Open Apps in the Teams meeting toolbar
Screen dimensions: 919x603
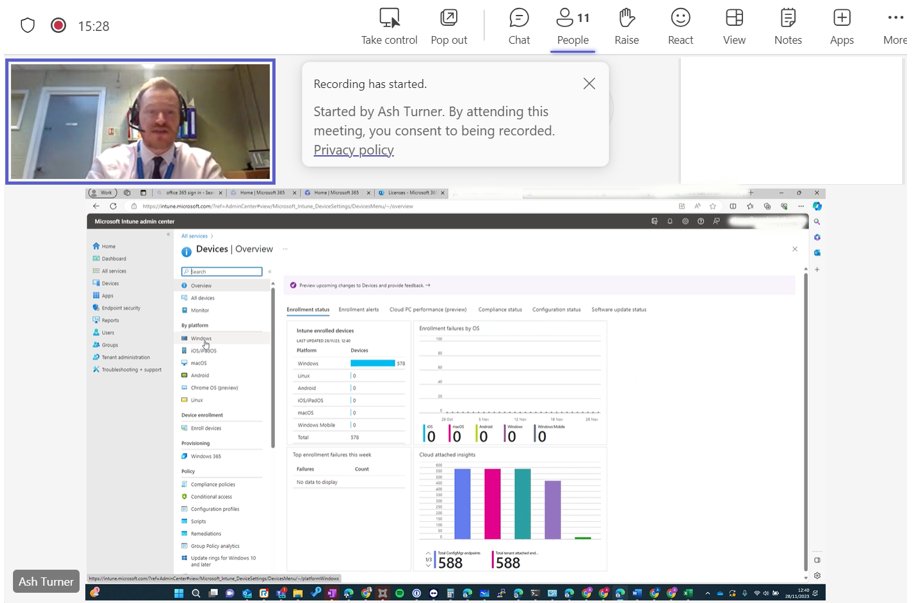tap(842, 27)
